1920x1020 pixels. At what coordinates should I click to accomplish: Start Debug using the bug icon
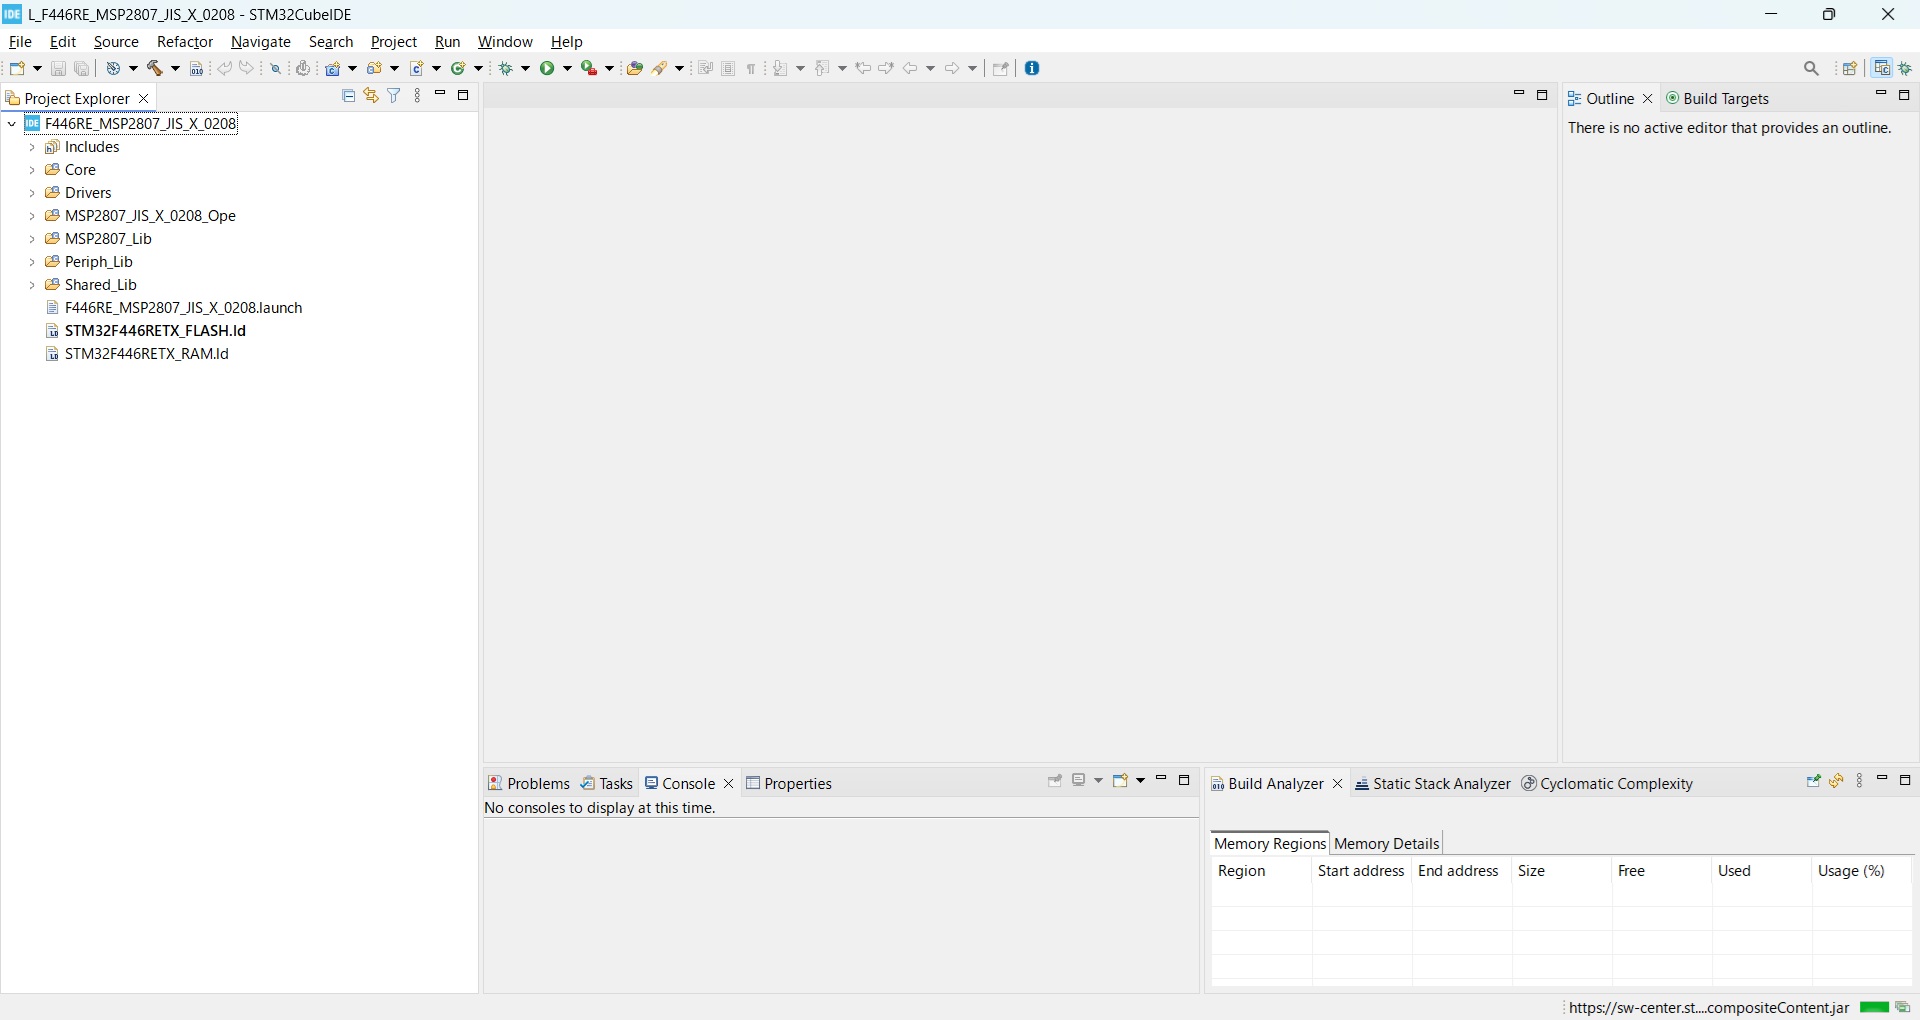point(508,69)
